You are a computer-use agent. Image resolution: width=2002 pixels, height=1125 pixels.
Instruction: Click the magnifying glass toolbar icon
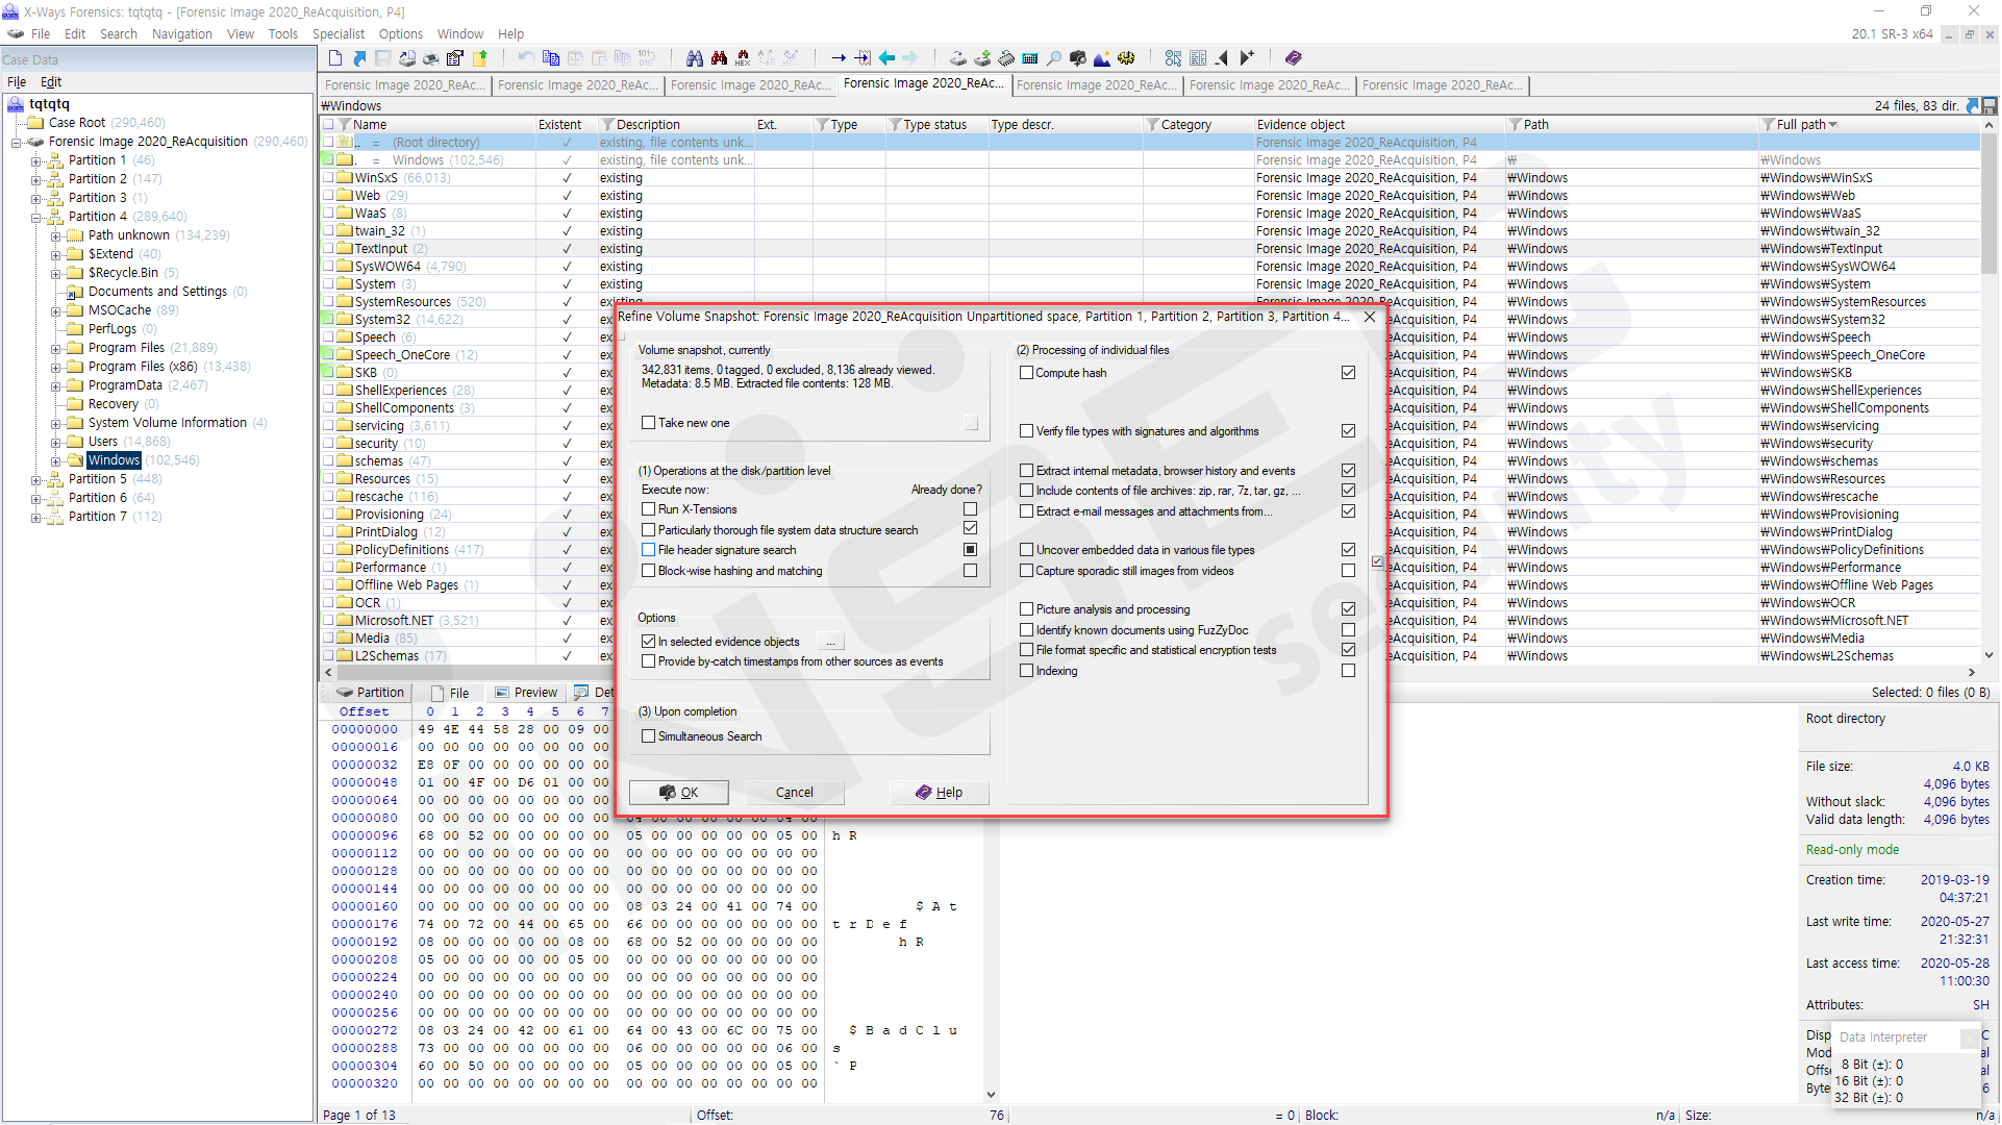click(x=1054, y=58)
